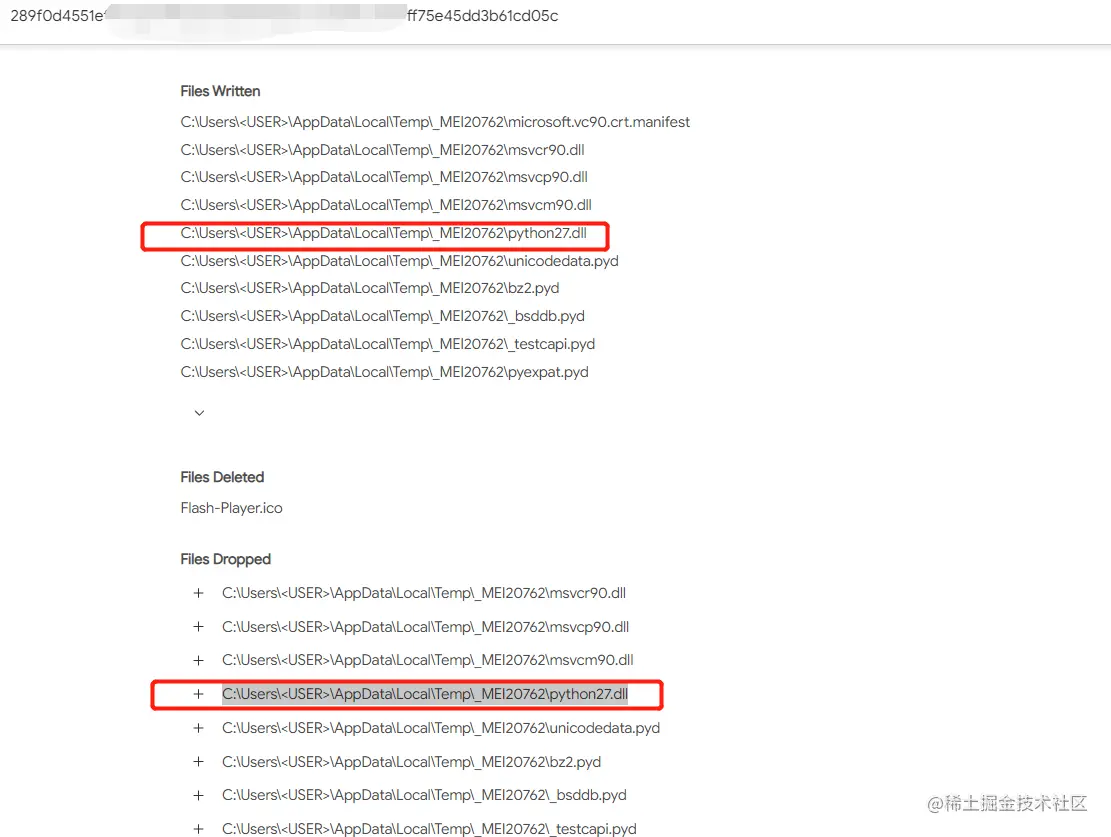The height and width of the screenshot is (837, 1111).
Task: Select the written msvcm90.dll path
Action: pyautogui.click(x=386, y=205)
